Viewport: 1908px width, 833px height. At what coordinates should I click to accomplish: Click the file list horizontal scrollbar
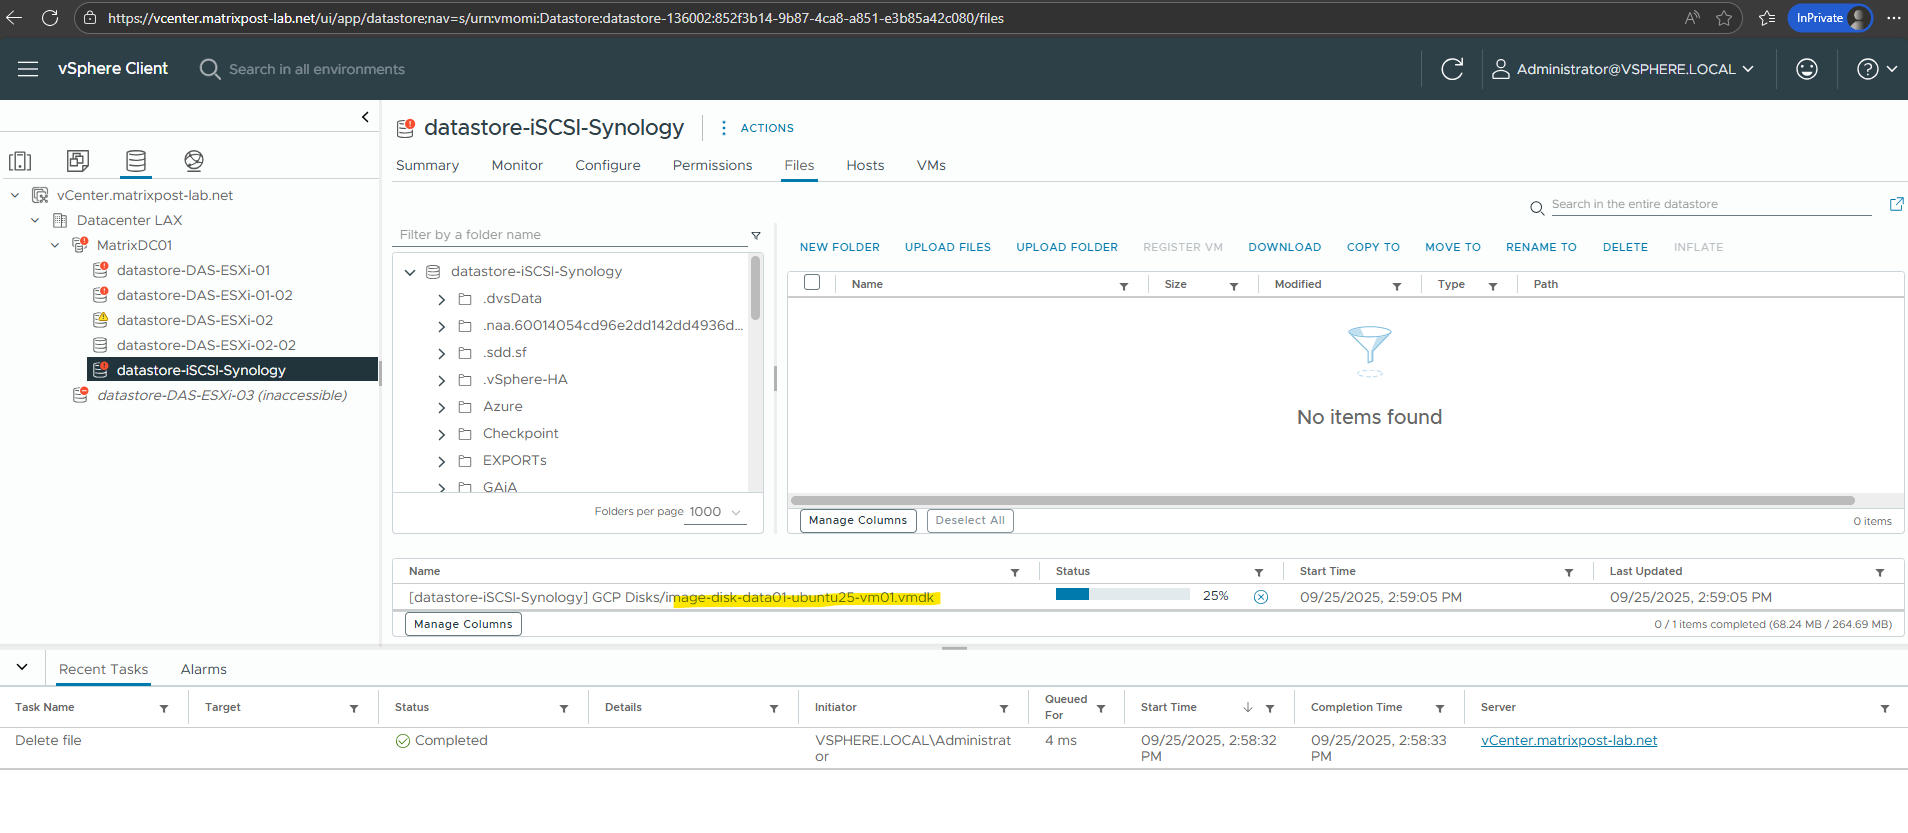pos(1322,500)
